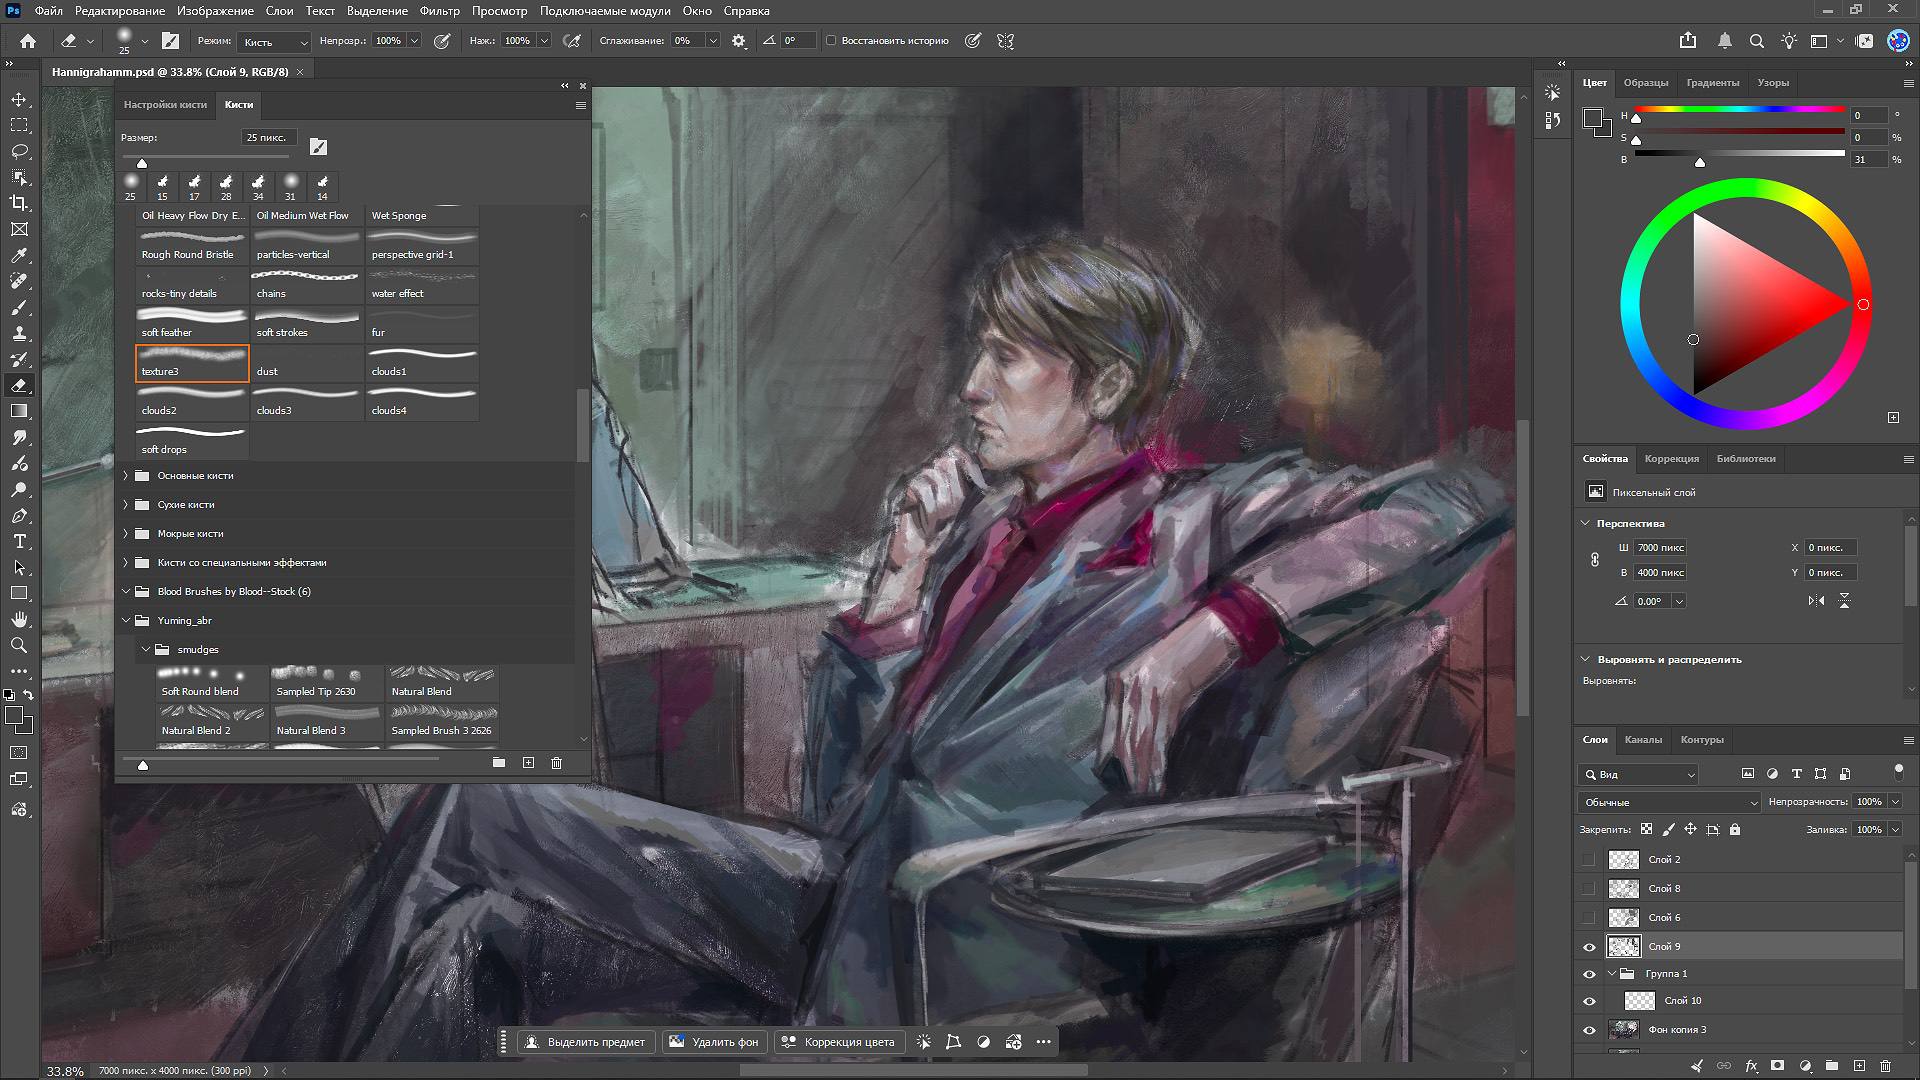Click the foreground color swatch in toolbar
The width and height of the screenshot is (1920, 1080).
point(14,716)
